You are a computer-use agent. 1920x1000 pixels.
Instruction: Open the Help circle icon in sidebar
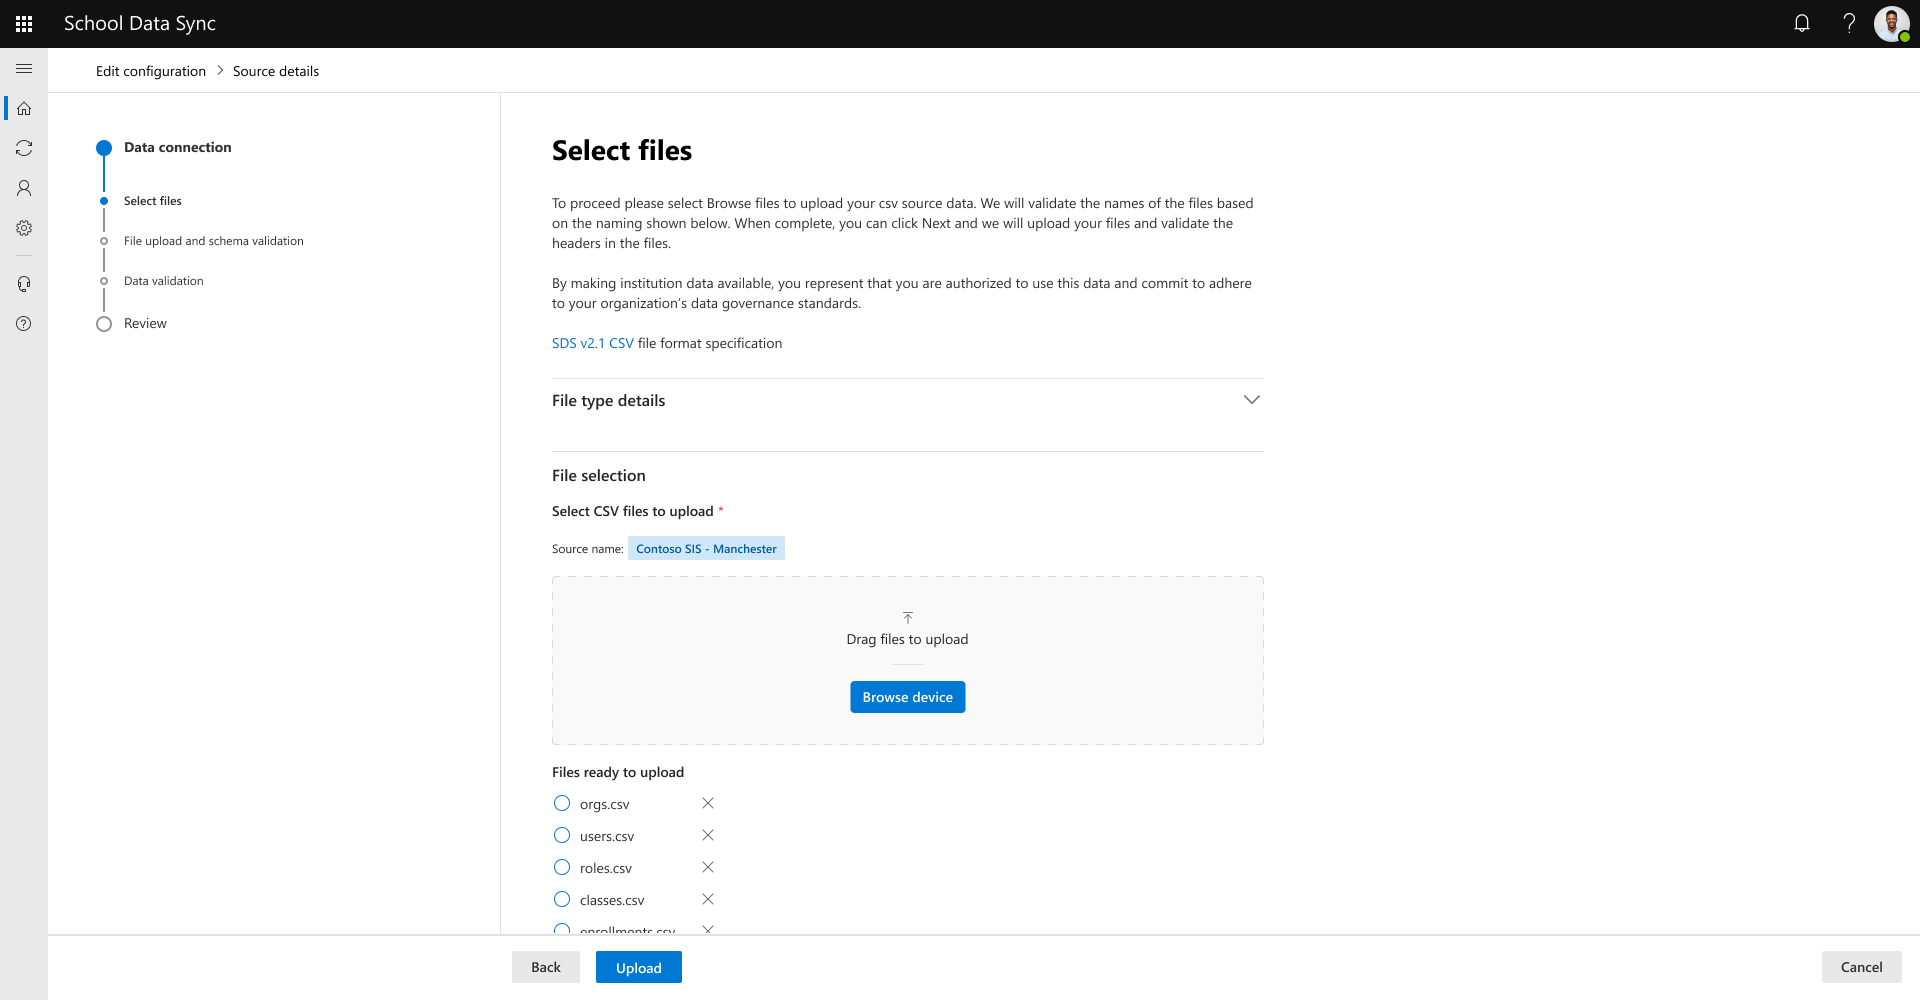click(24, 324)
